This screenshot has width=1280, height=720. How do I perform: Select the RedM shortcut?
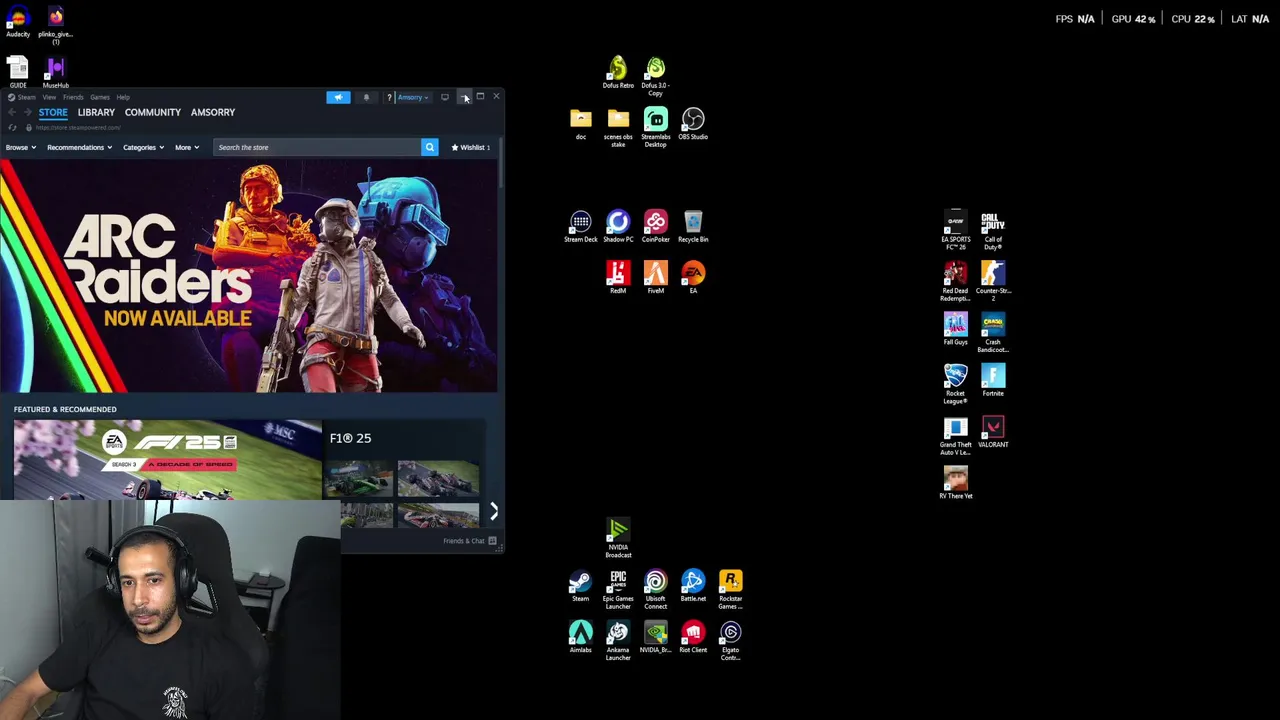click(x=618, y=277)
